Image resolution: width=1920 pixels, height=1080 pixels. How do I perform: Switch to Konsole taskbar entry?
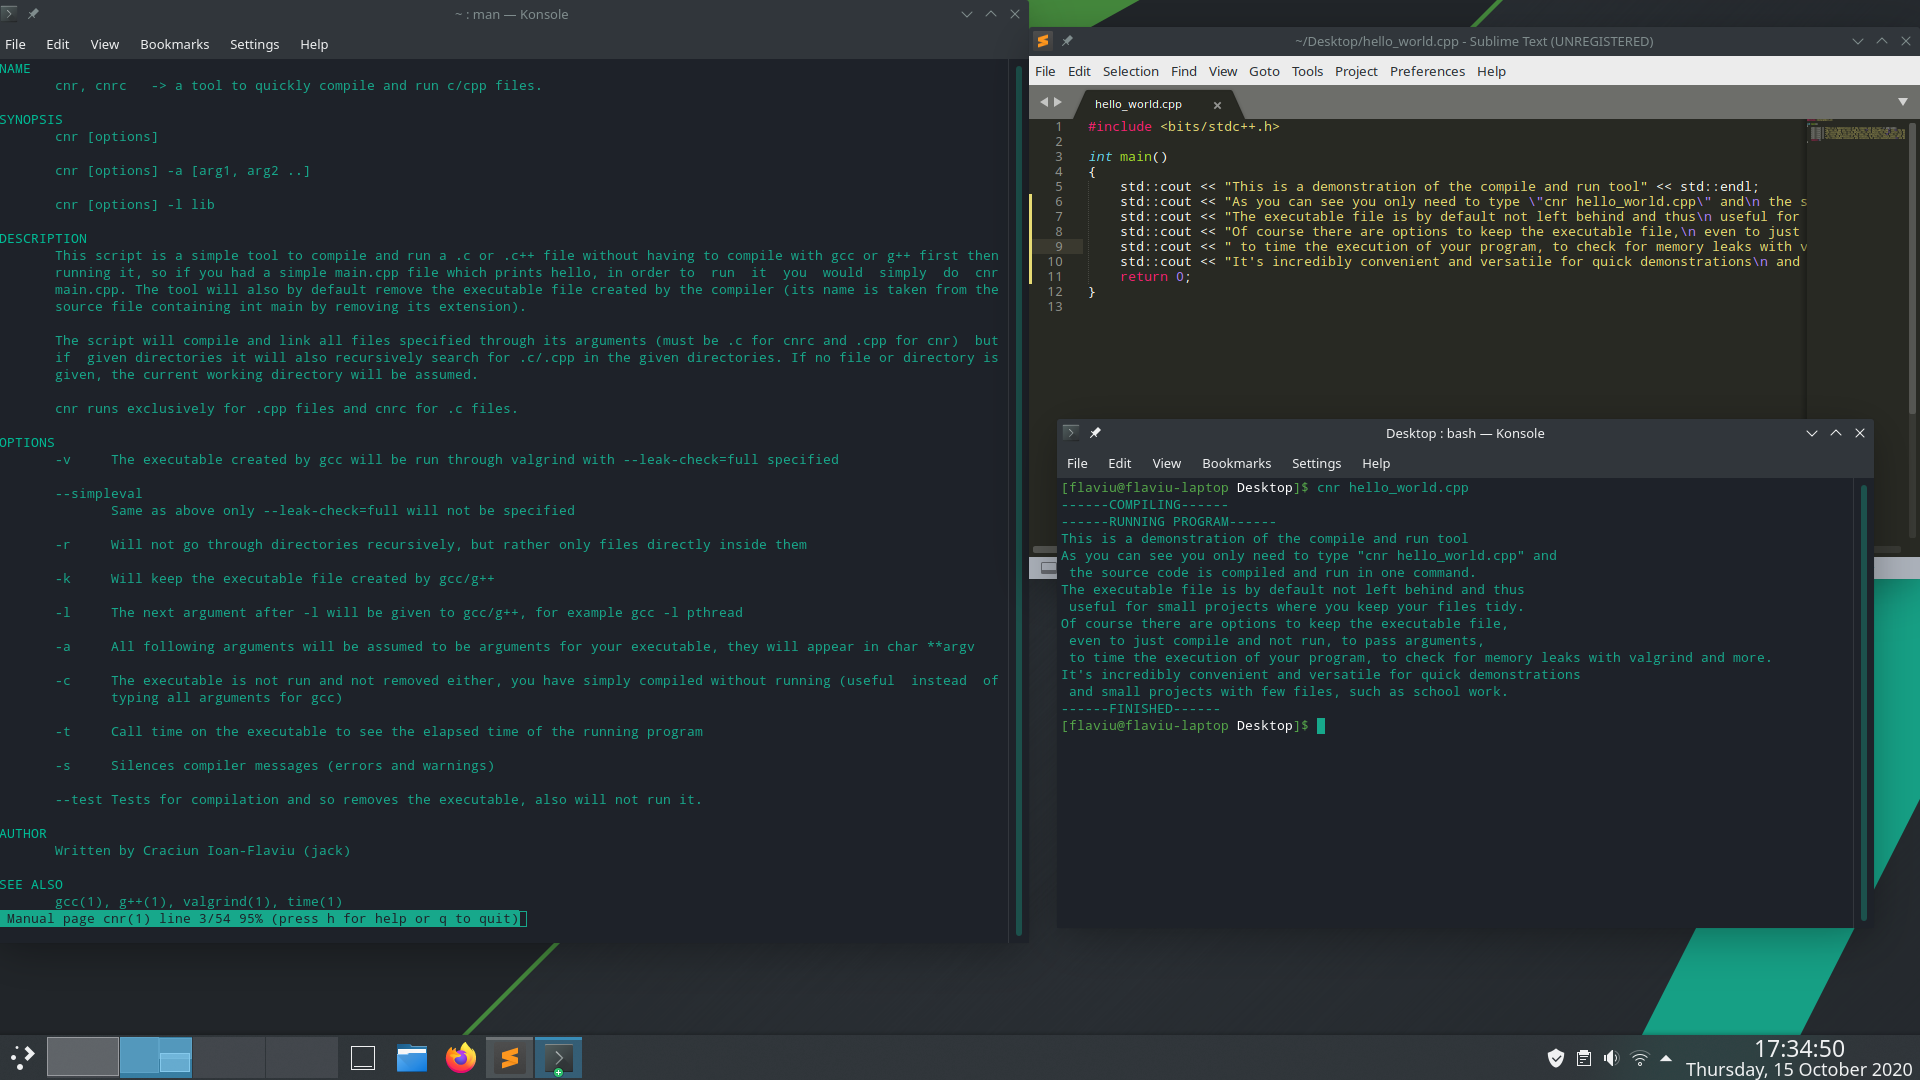tap(558, 1057)
